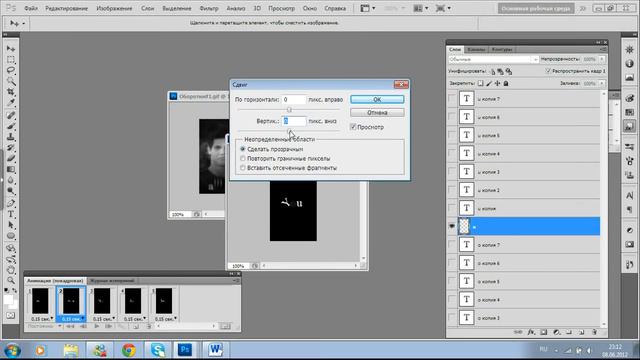Click the Отмена button
This screenshot has height=360, width=640.
tap(377, 112)
